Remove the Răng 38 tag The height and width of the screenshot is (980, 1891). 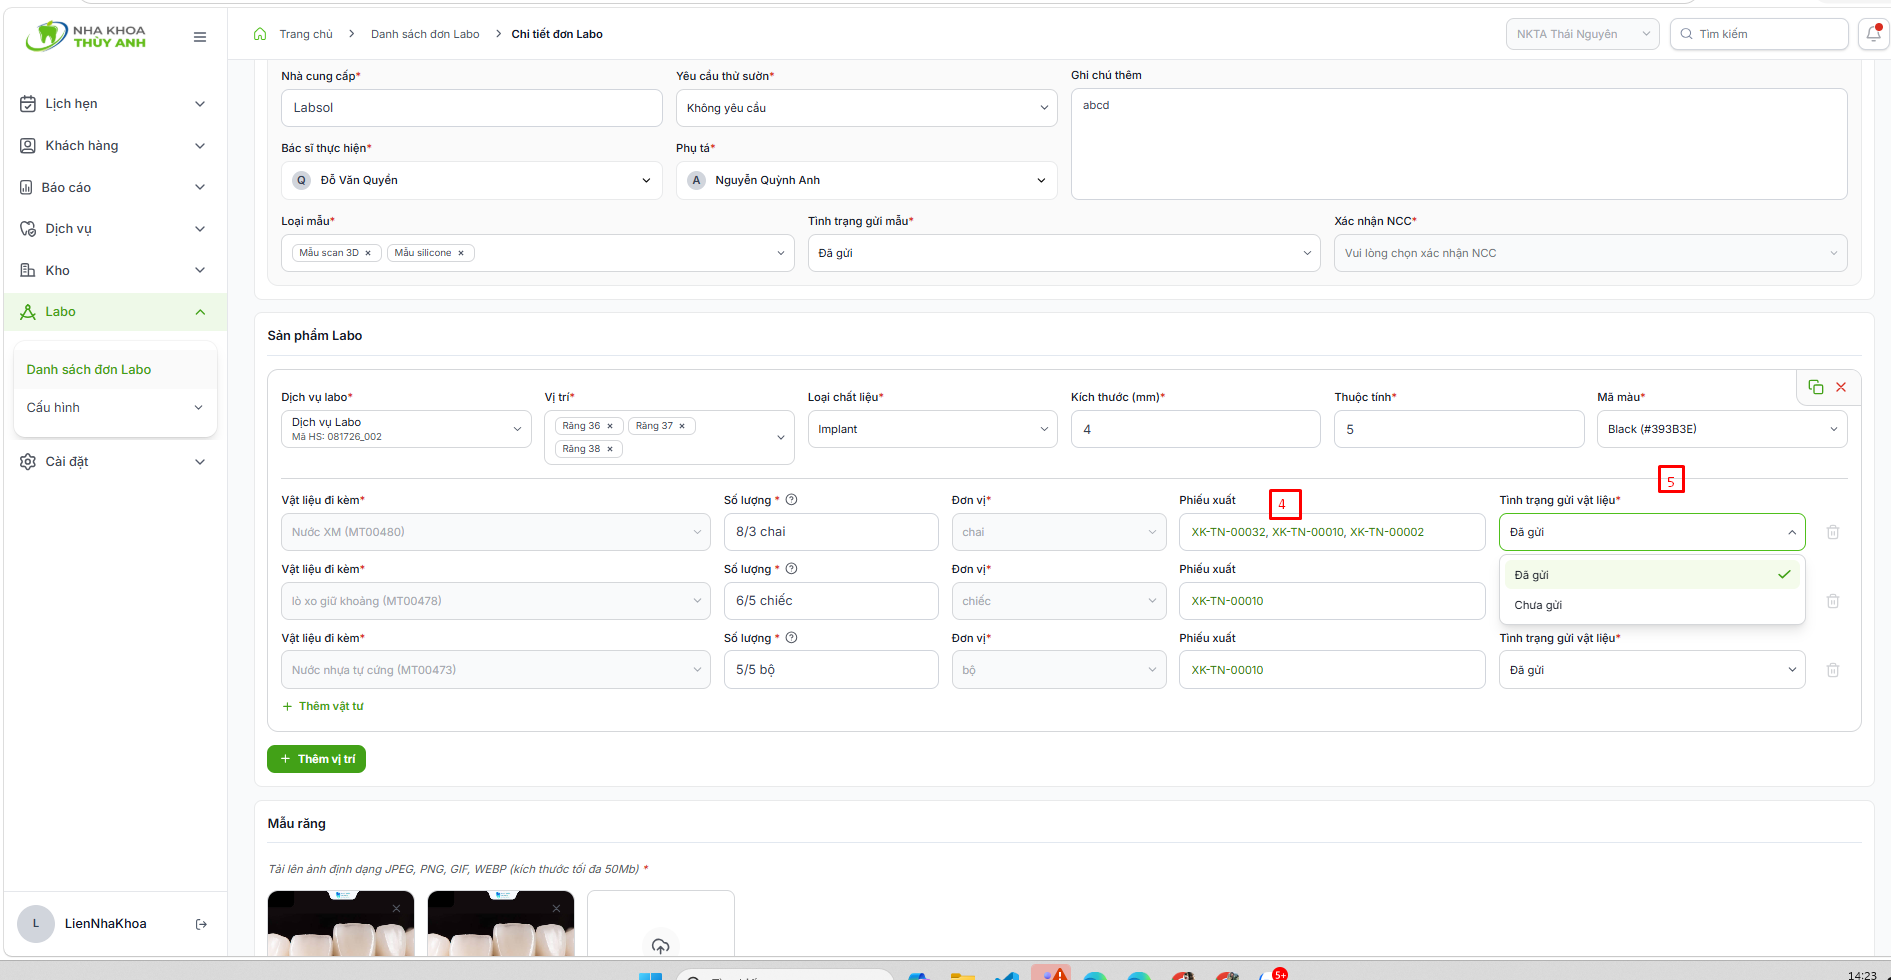click(610, 449)
